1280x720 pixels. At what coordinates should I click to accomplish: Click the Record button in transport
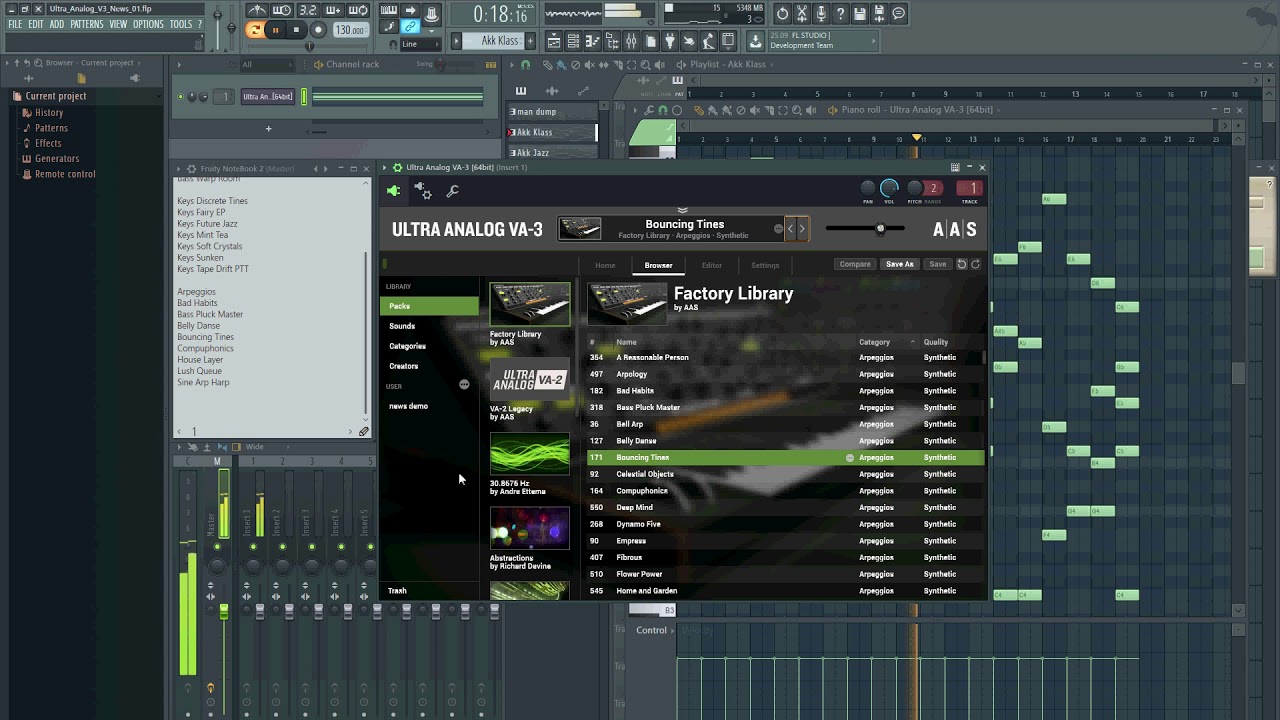point(318,30)
